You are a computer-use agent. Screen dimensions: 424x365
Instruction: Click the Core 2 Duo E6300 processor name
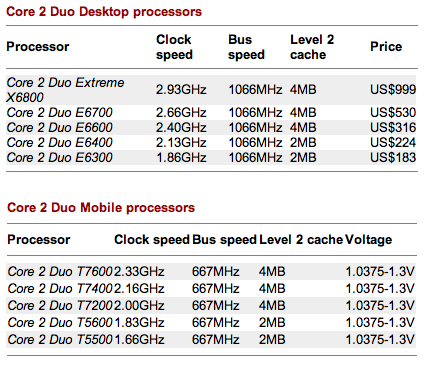coord(60,158)
